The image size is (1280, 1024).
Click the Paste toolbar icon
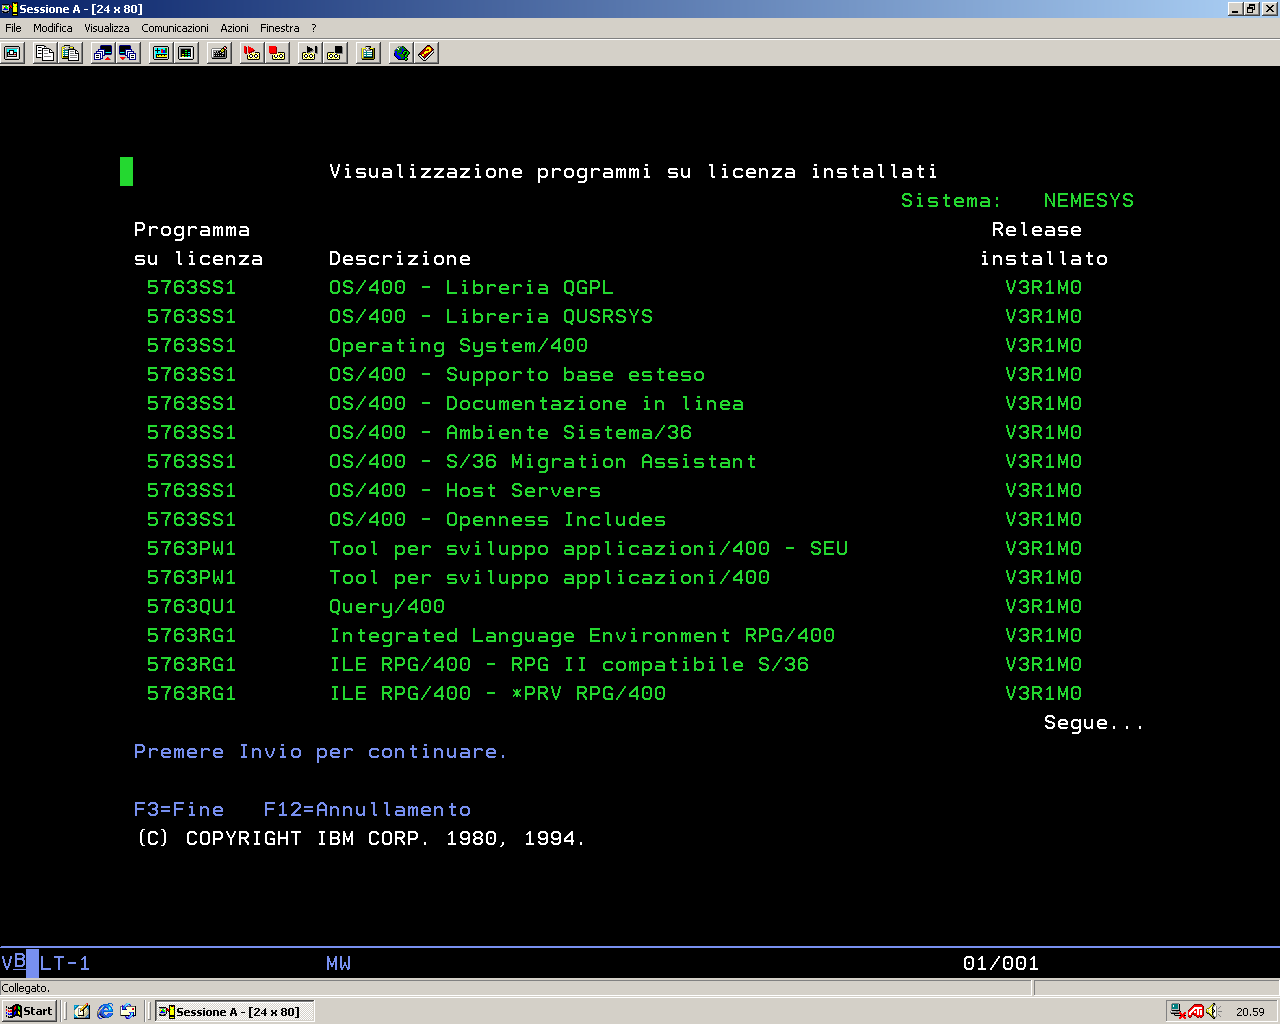[x=70, y=53]
